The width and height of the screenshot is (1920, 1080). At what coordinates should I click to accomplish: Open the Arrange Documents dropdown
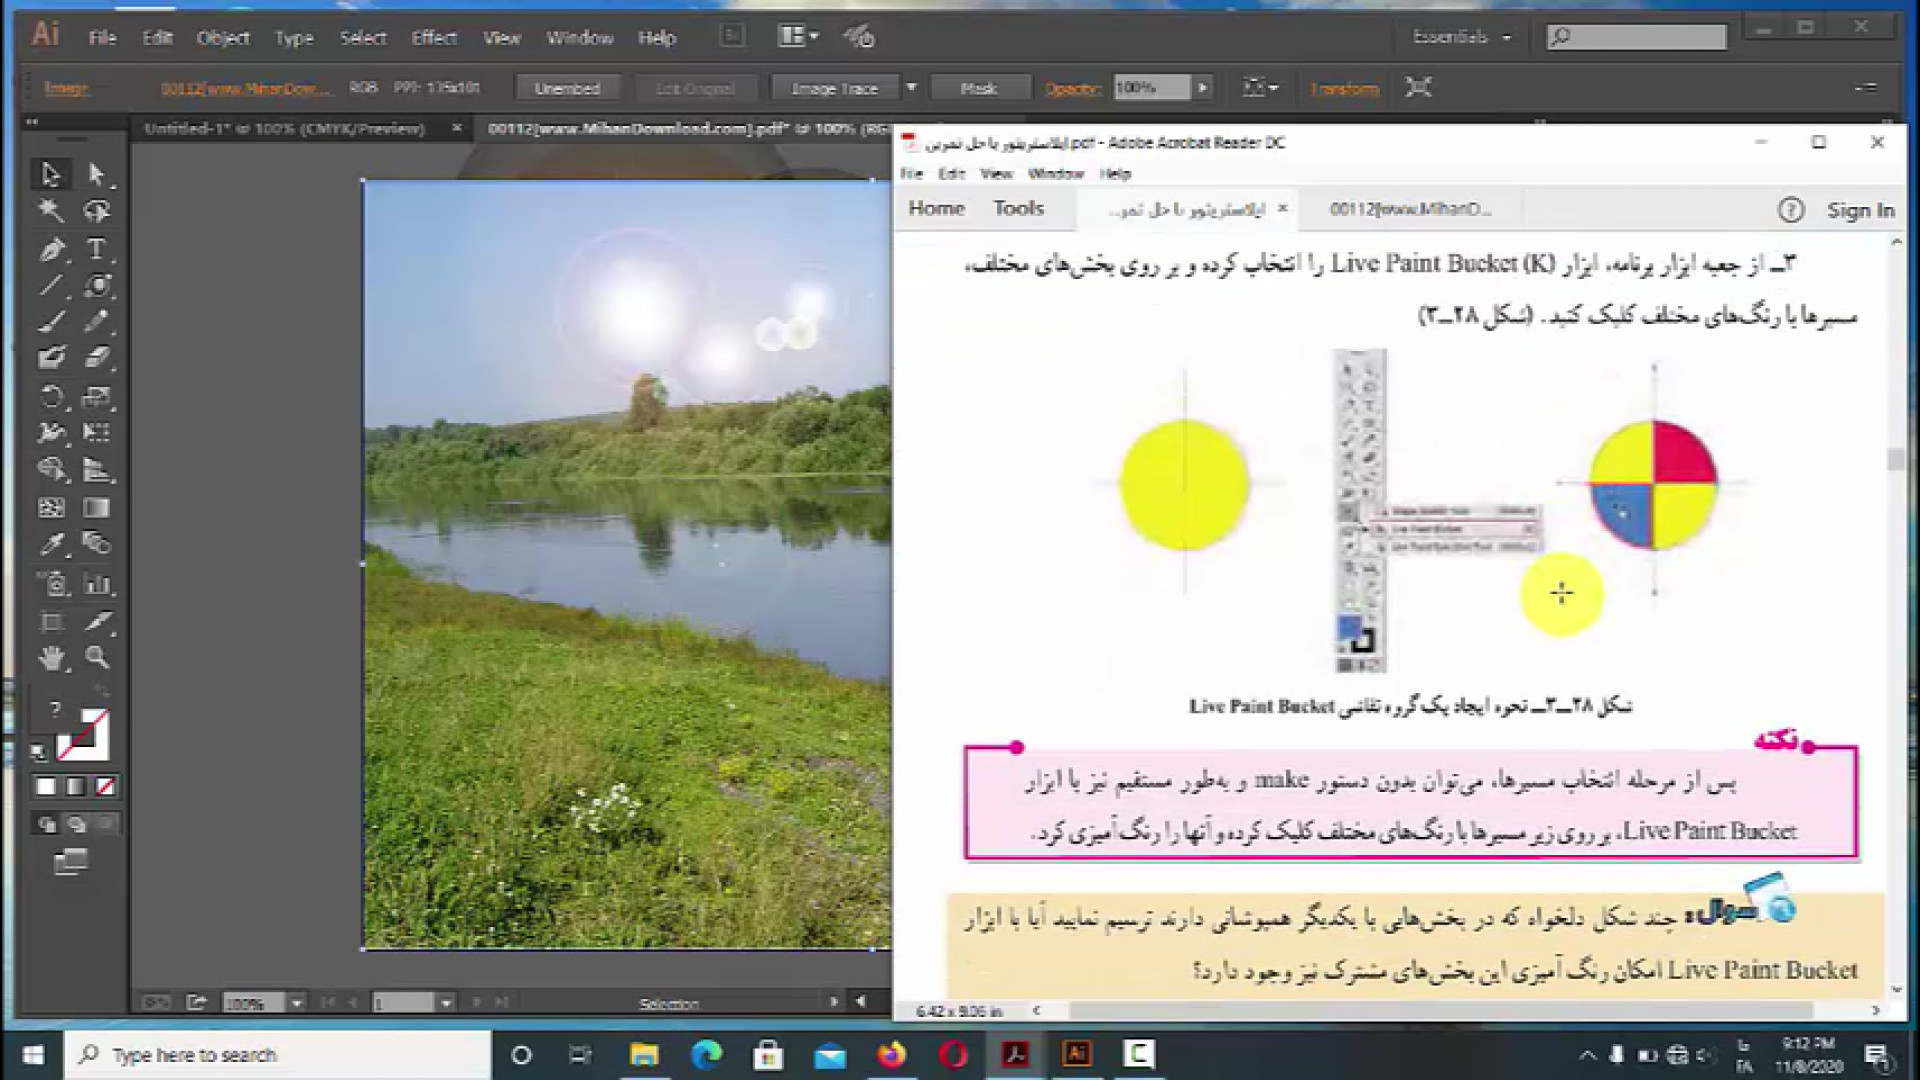coord(798,37)
